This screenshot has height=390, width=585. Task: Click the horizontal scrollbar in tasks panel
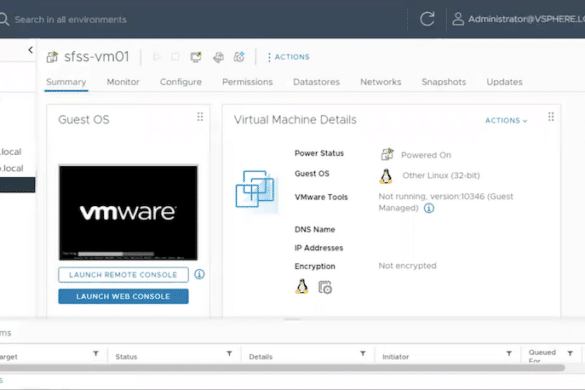[x=282, y=368]
